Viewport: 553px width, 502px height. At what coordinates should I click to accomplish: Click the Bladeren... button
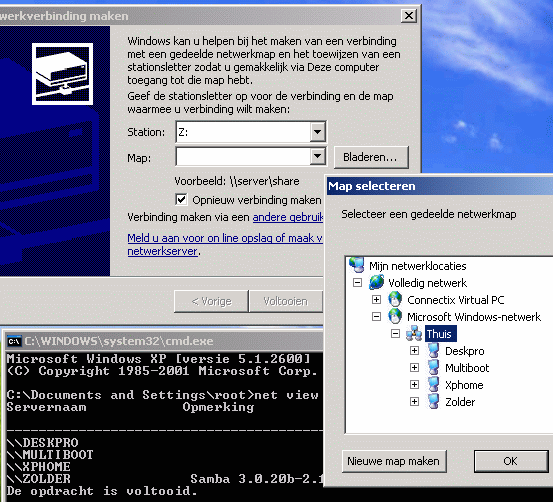[371, 157]
